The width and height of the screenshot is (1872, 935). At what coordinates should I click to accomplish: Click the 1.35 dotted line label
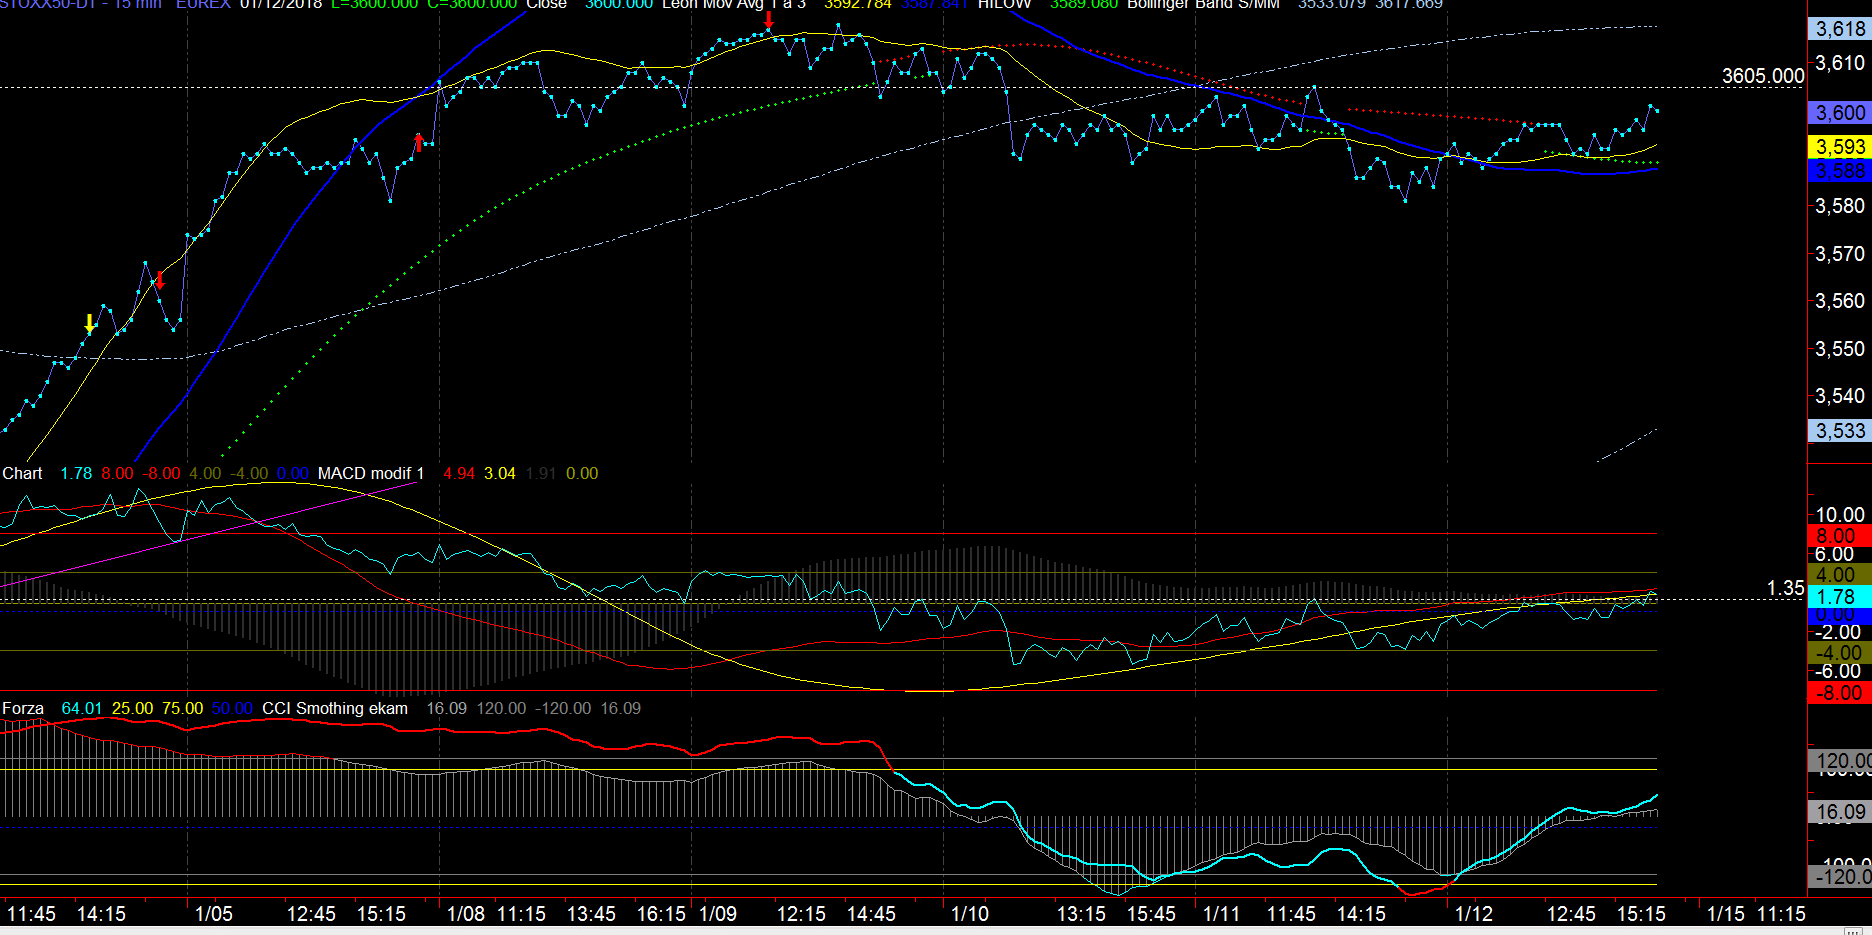coord(1785,588)
